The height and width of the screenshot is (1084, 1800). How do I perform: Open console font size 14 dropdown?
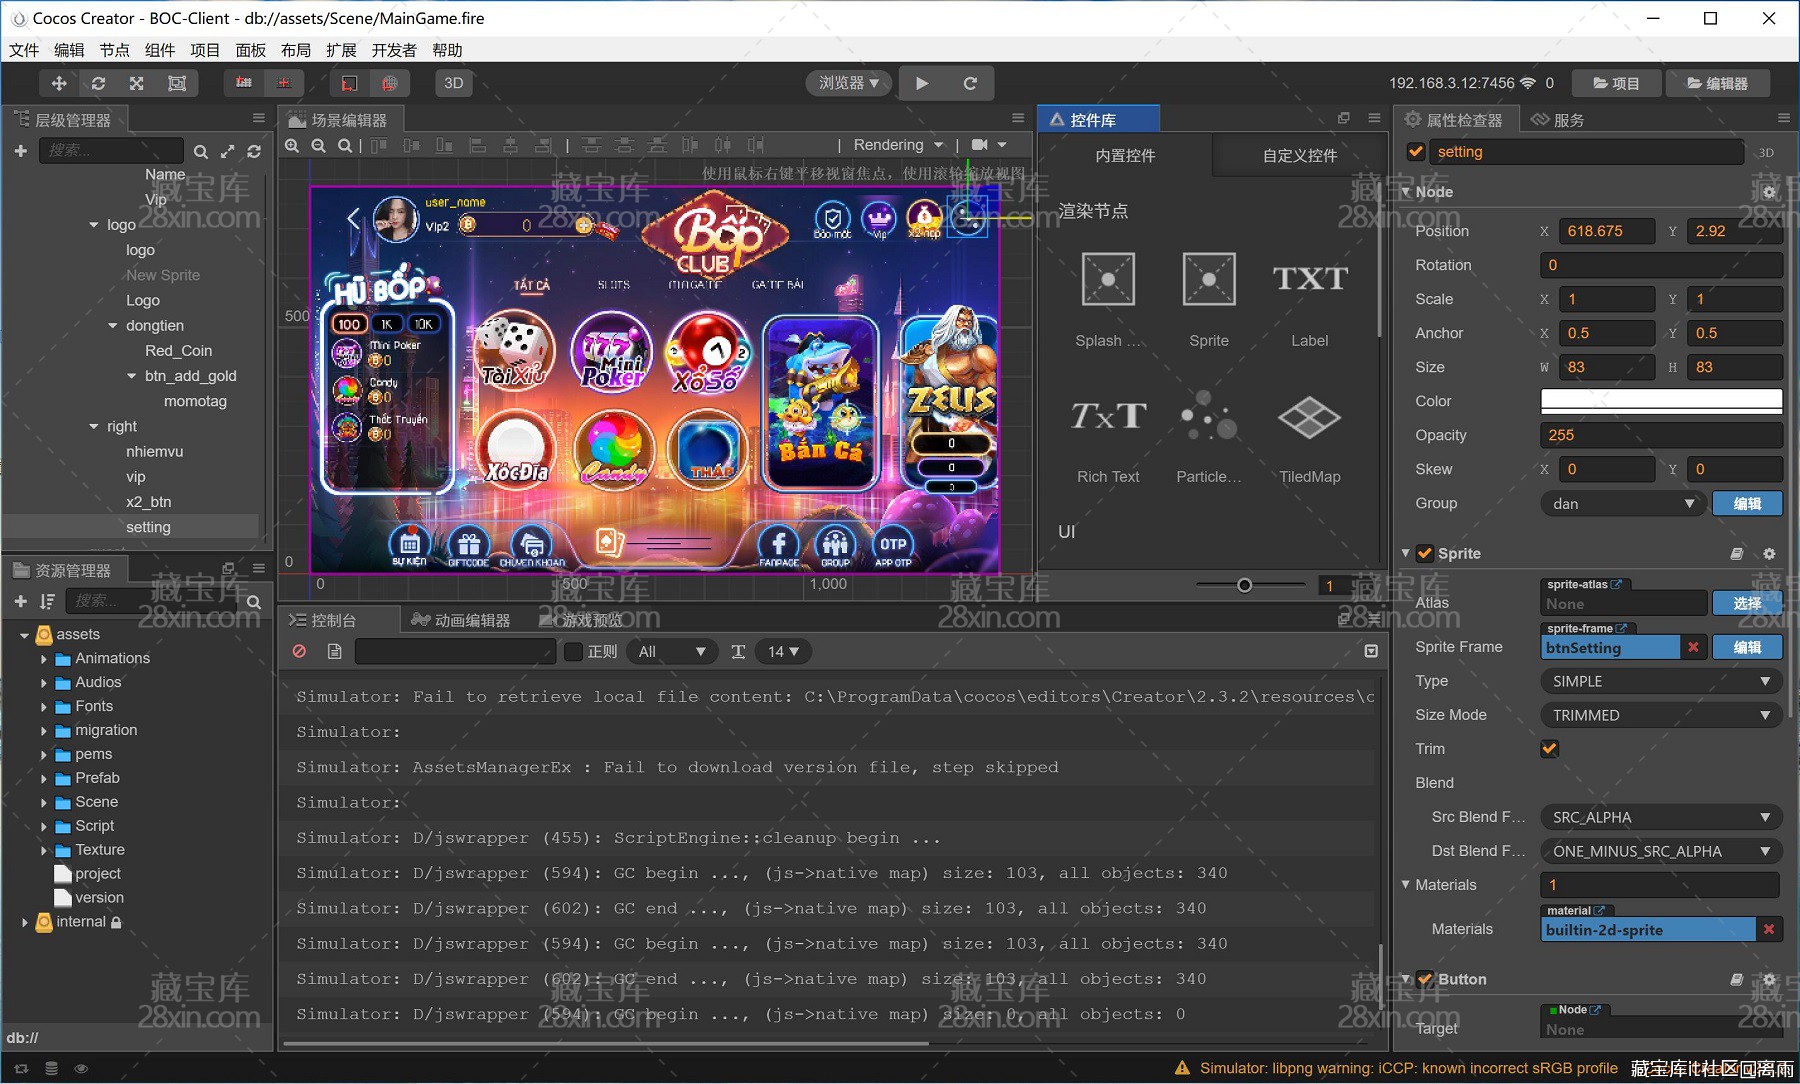click(x=783, y=652)
